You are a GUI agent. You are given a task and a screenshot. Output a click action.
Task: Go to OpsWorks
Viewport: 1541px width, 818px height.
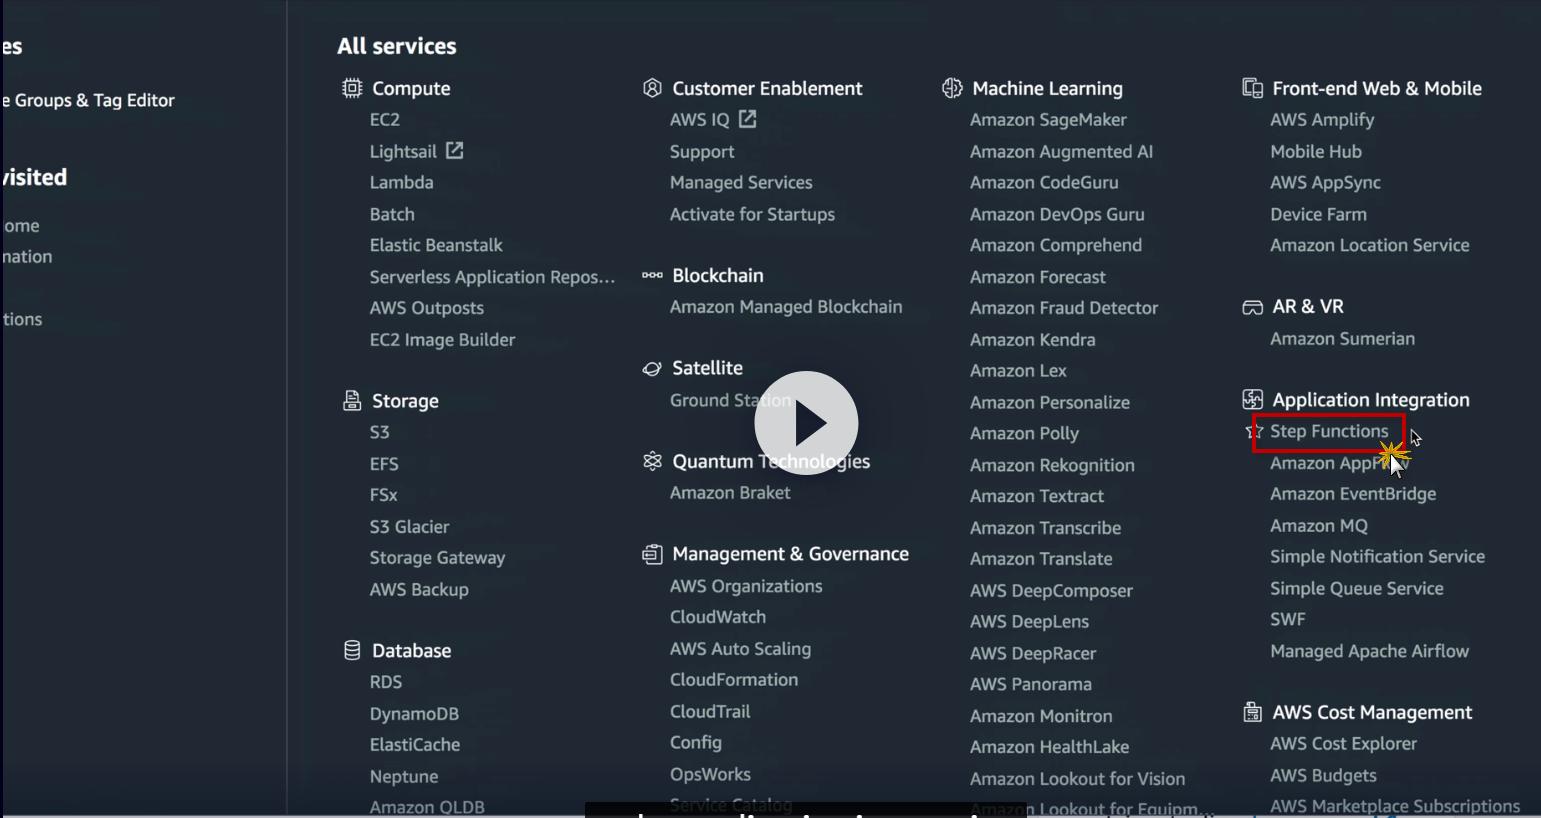[x=710, y=775]
